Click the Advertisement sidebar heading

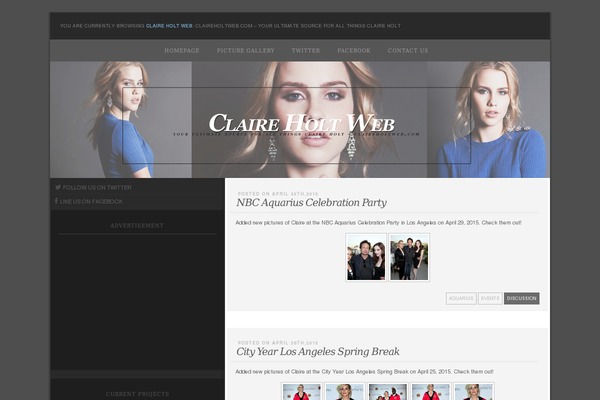[x=137, y=226]
